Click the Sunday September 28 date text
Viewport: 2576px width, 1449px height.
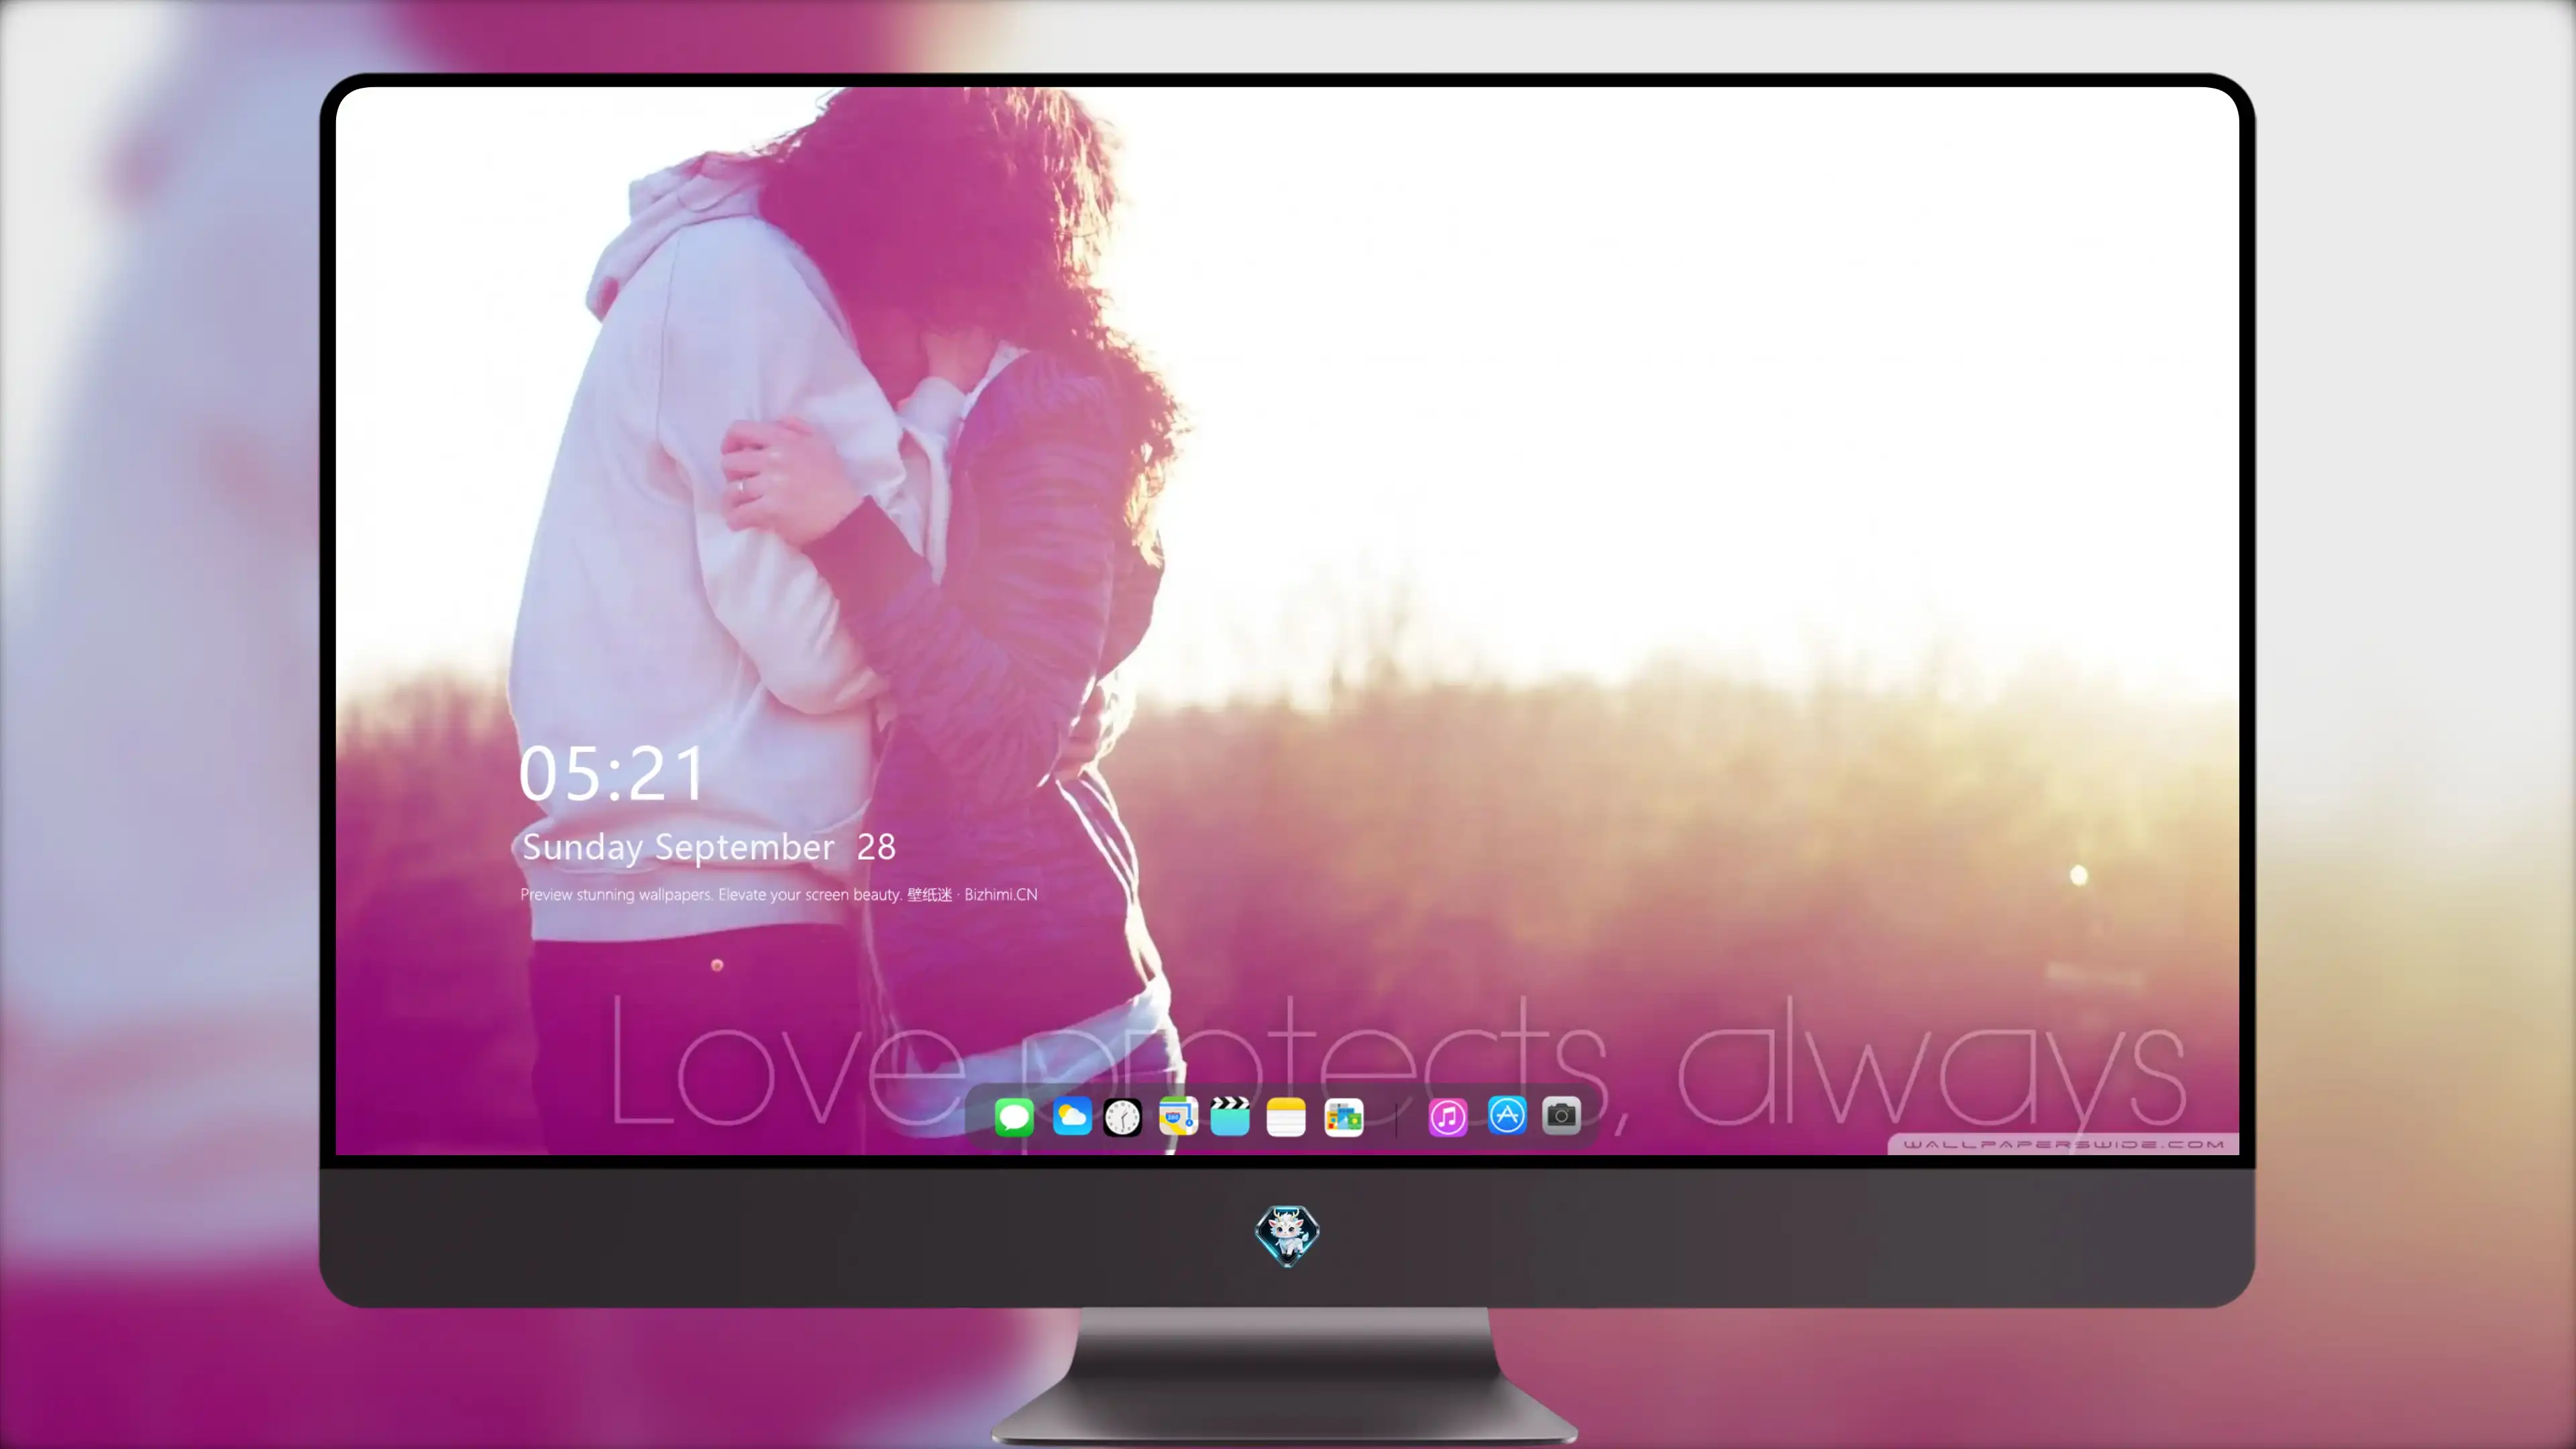point(708,848)
